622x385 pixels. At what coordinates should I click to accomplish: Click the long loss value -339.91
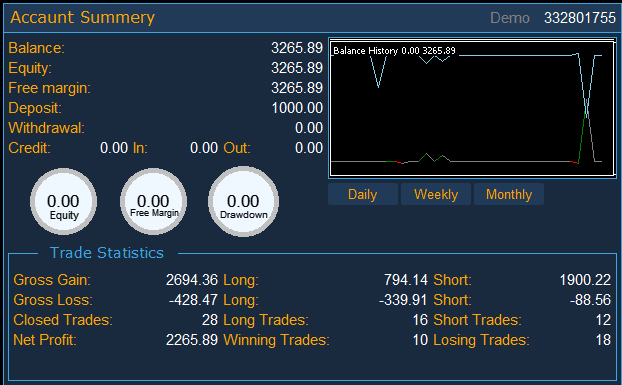point(403,300)
